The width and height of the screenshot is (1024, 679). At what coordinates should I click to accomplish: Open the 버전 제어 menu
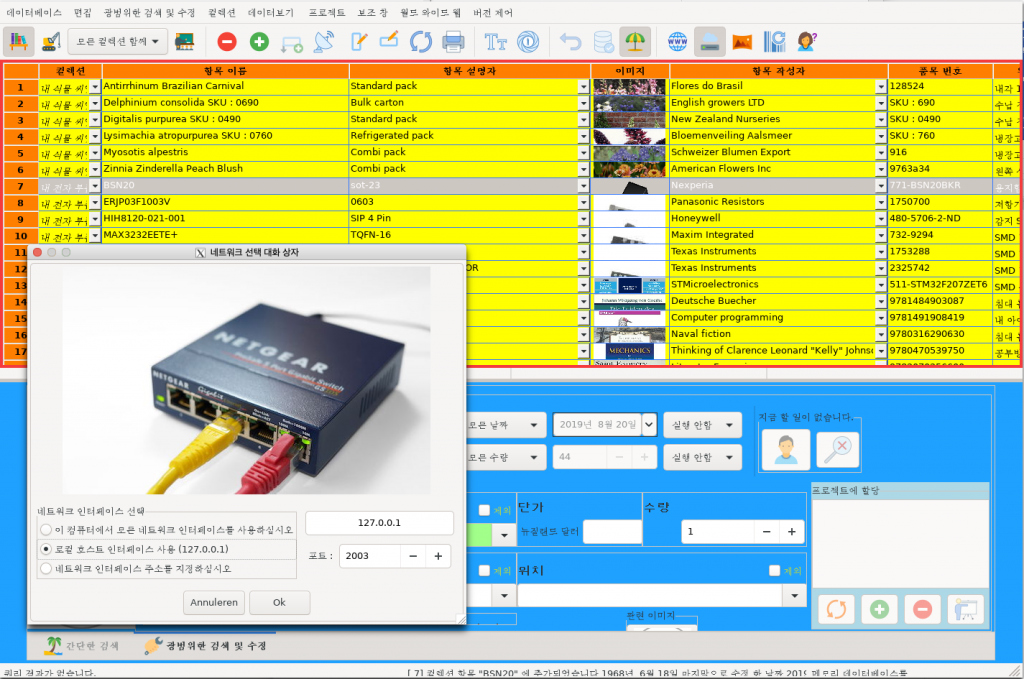tap(492, 12)
